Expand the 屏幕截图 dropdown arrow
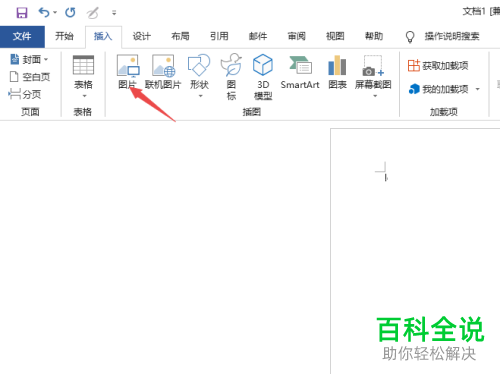 pos(375,96)
